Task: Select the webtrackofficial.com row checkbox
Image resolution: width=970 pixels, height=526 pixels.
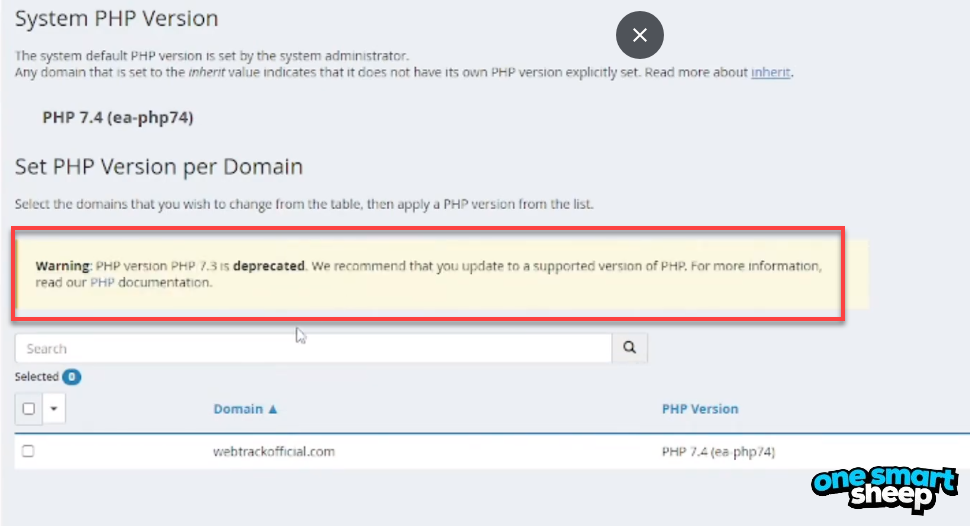Action: [x=28, y=451]
